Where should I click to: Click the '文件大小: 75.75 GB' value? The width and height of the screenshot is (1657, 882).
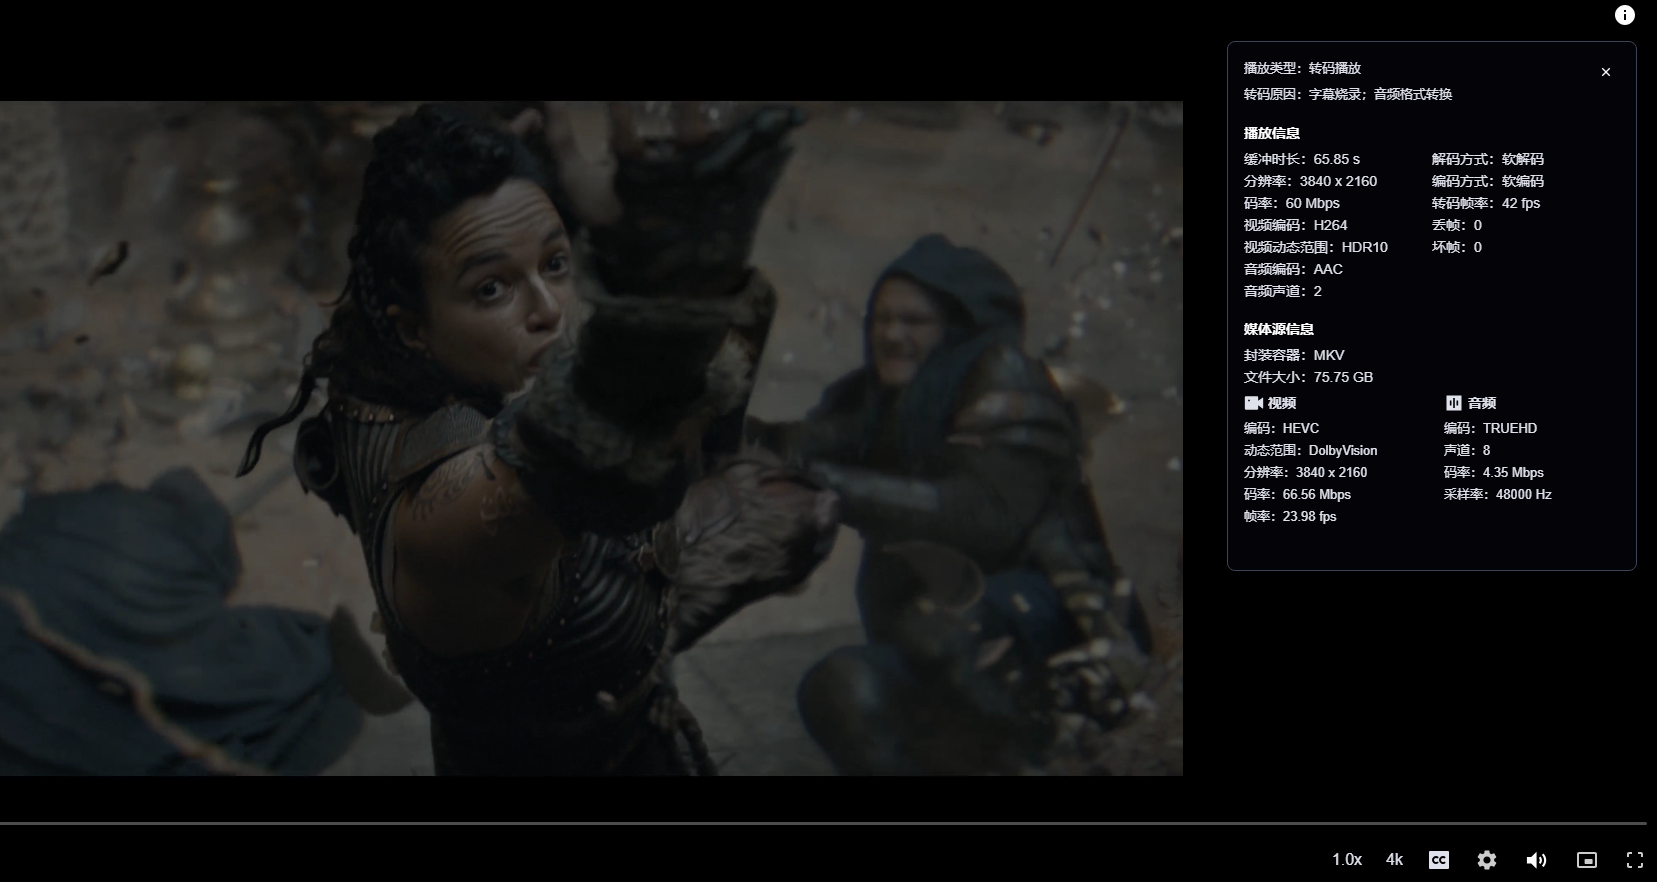[x=1308, y=377]
